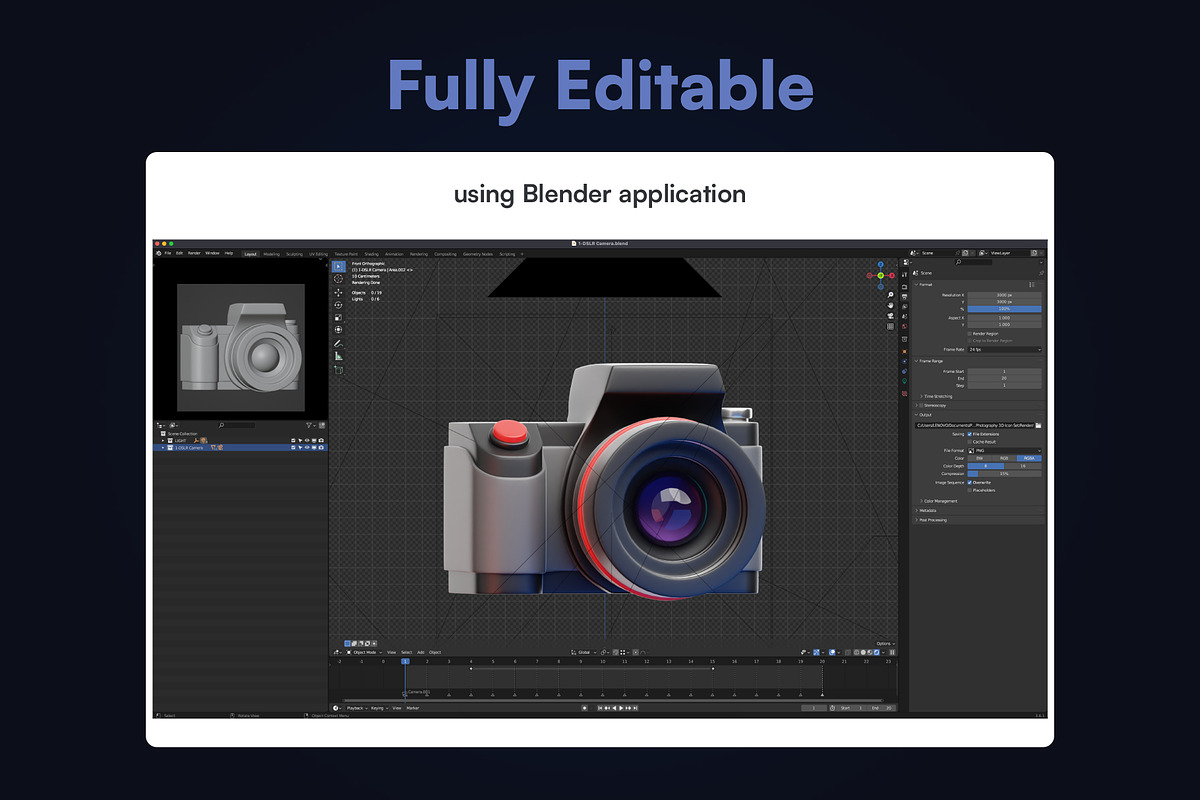Click the viewport pan hand icon

pos(890,306)
